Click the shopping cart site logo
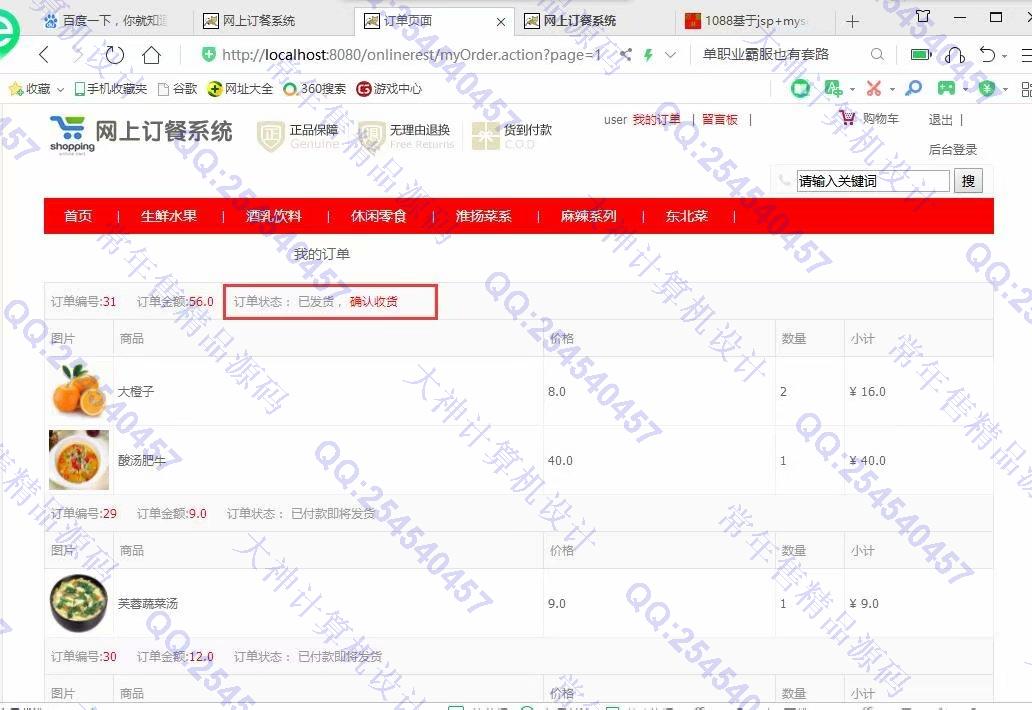This screenshot has width=1032, height=710. 70,134
